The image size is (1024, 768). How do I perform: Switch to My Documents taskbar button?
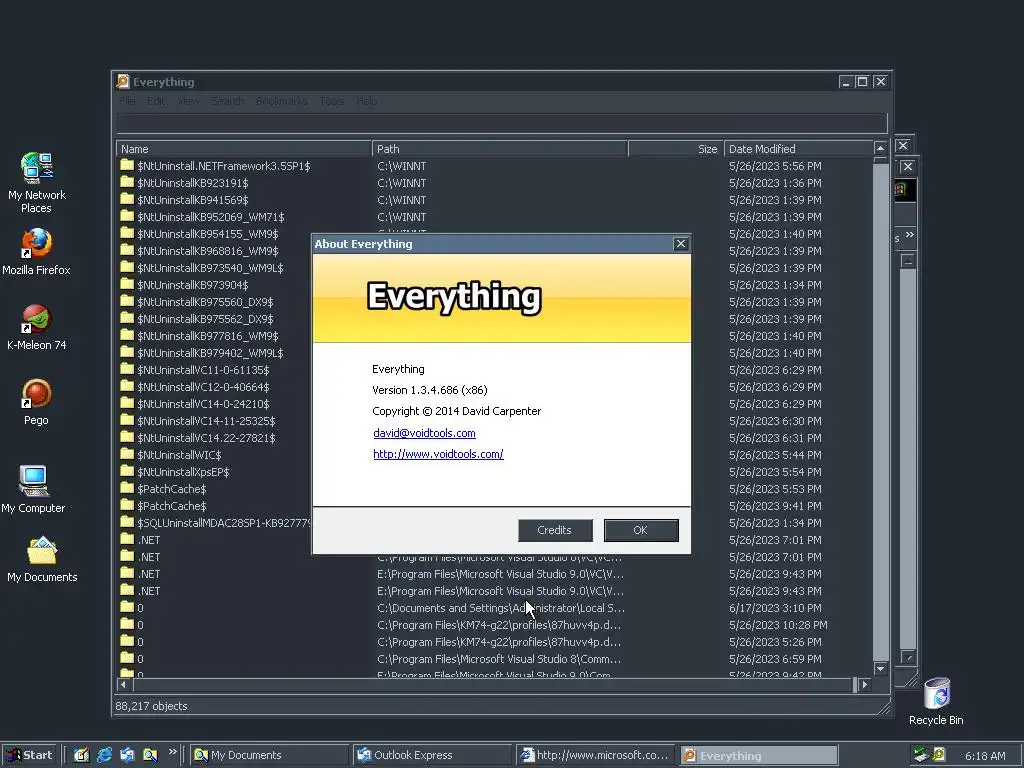(270, 755)
